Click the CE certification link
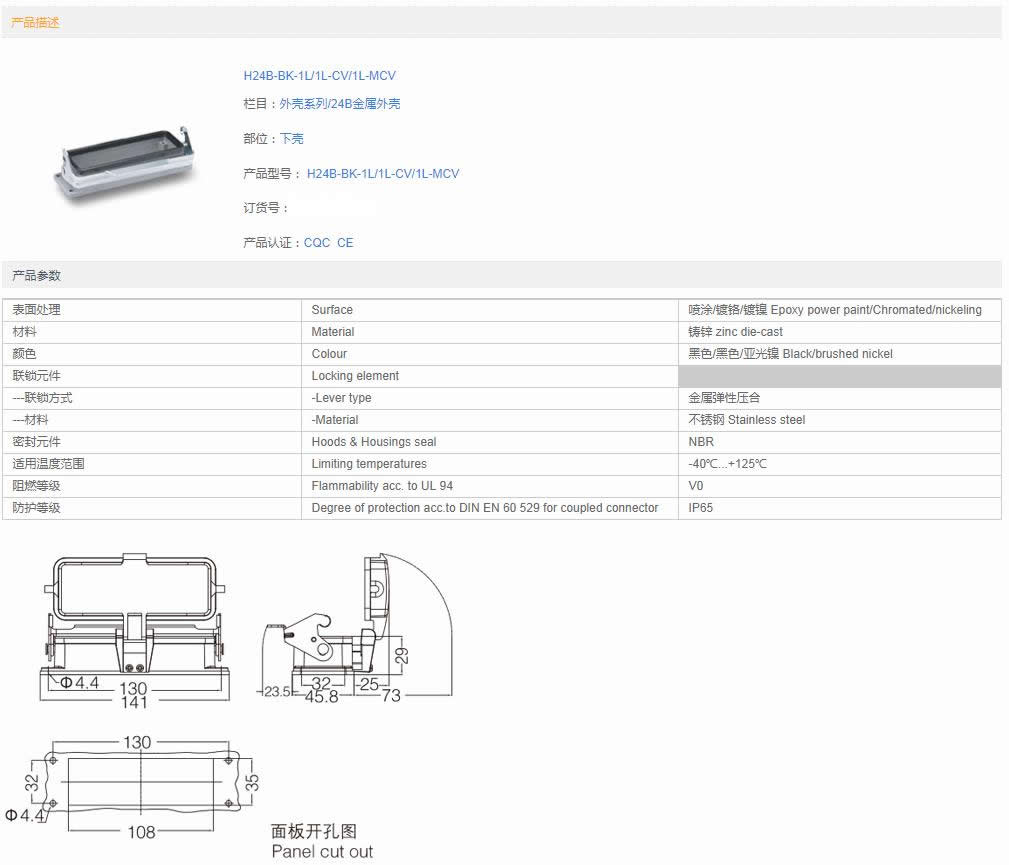This screenshot has width=1009, height=865. click(345, 243)
